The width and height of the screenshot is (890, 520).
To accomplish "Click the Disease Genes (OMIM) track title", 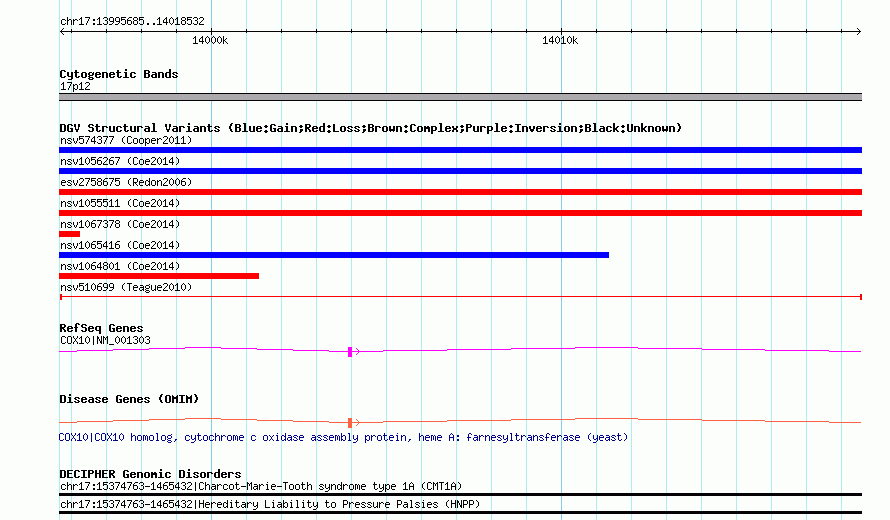I will pyautogui.click(x=129, y=399).
